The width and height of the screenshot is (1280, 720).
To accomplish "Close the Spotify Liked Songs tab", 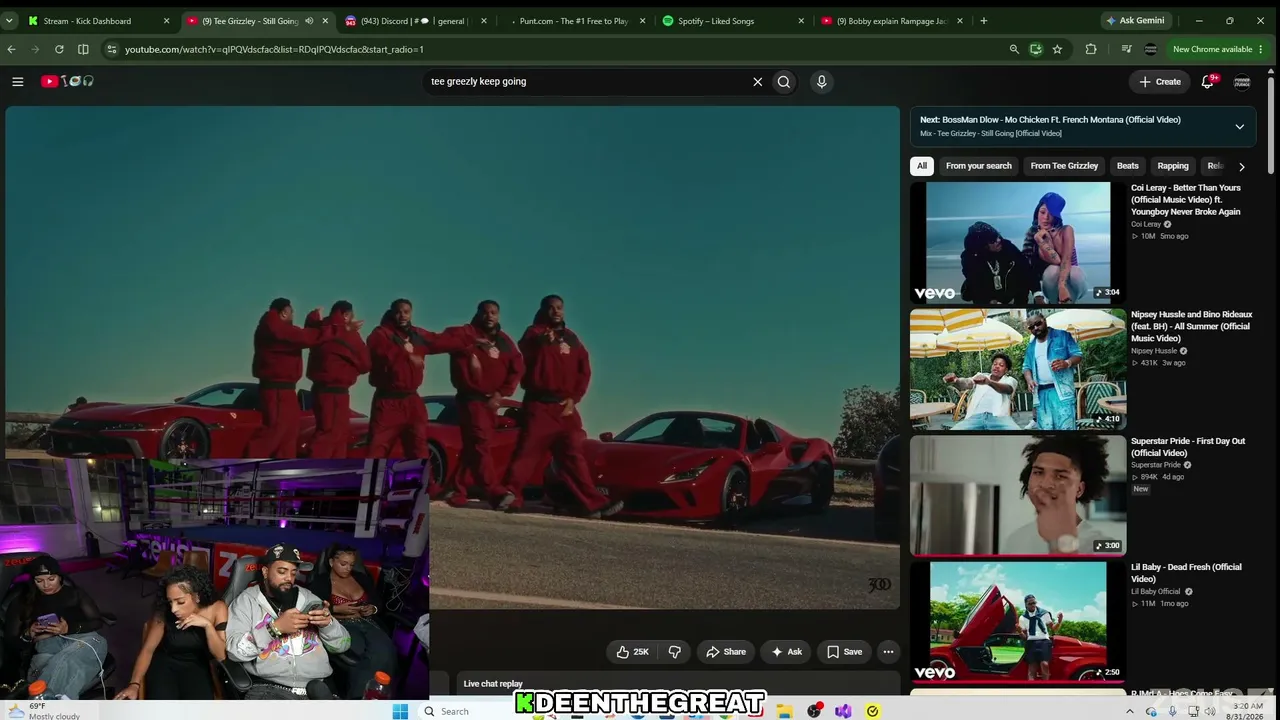I will (x=801, y=21).
